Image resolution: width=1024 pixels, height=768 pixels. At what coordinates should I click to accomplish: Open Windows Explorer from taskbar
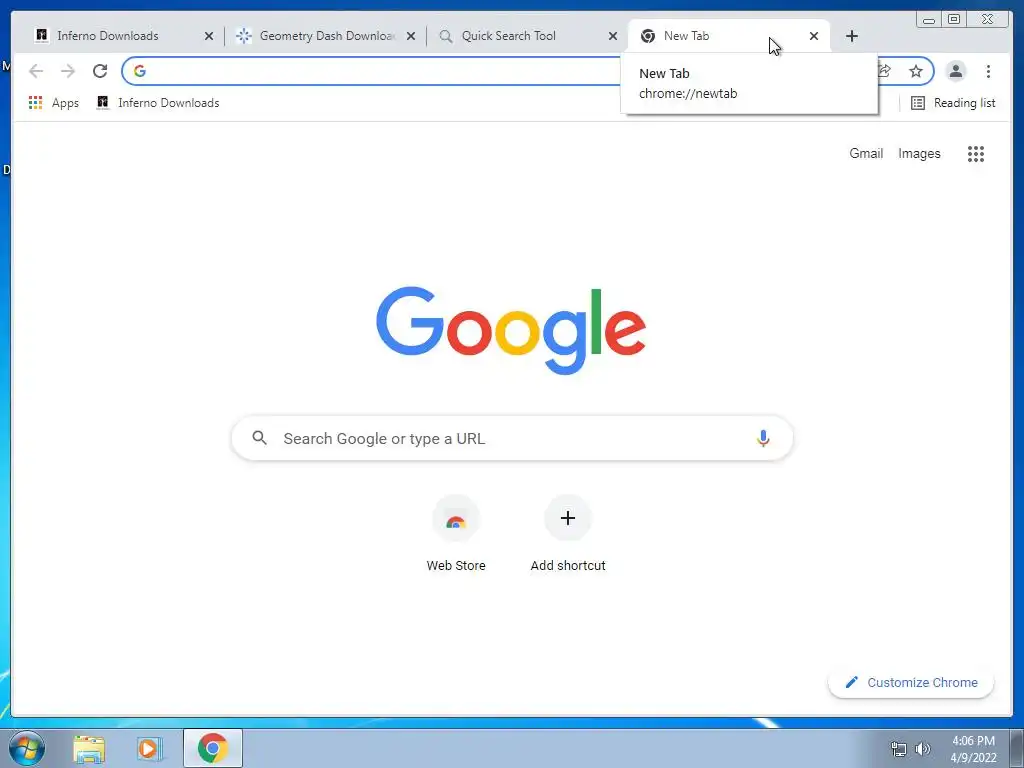[89, 748]
